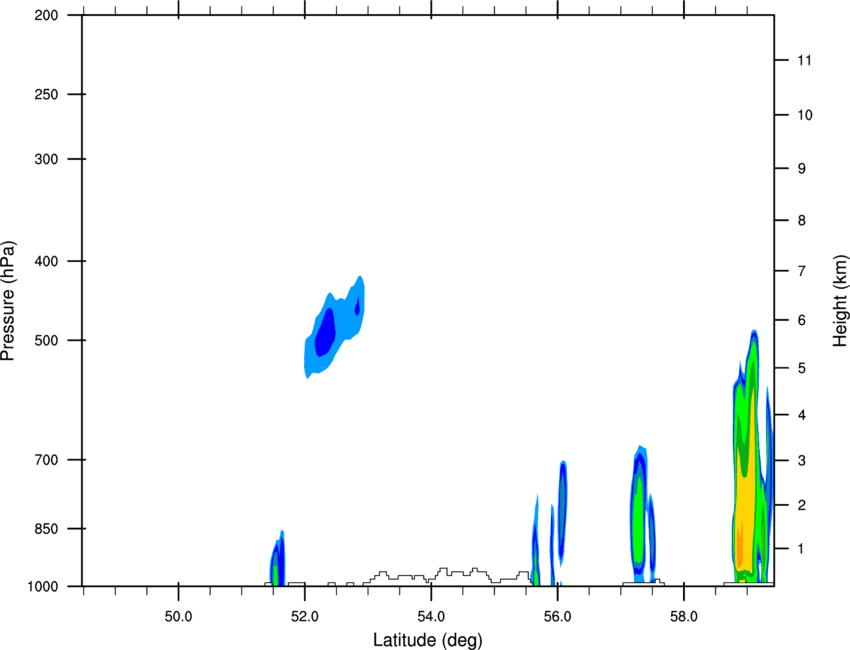This screenshot has height=650, width=850.
Task: Click the 300 pressure tick label
Action: [x=46, y=159]
